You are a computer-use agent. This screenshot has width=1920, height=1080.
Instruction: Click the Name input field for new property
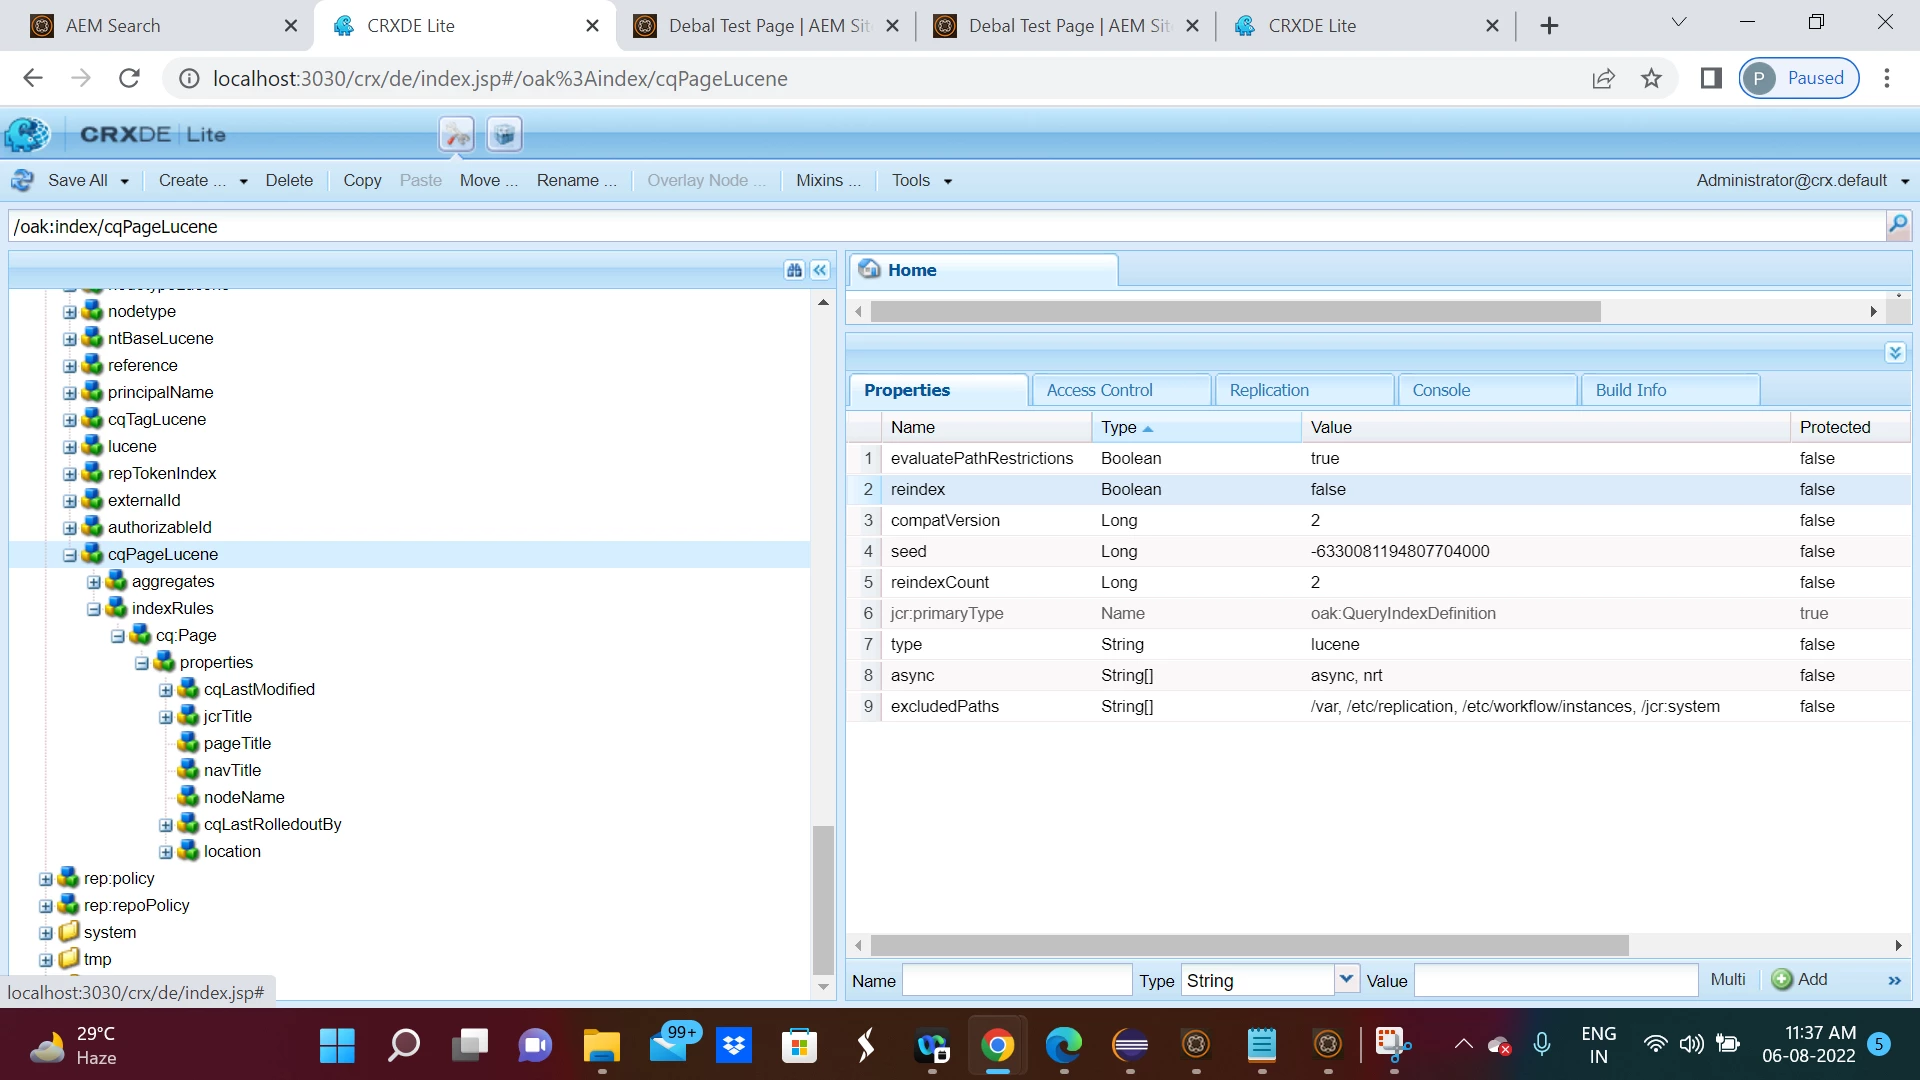(1016, 981)
